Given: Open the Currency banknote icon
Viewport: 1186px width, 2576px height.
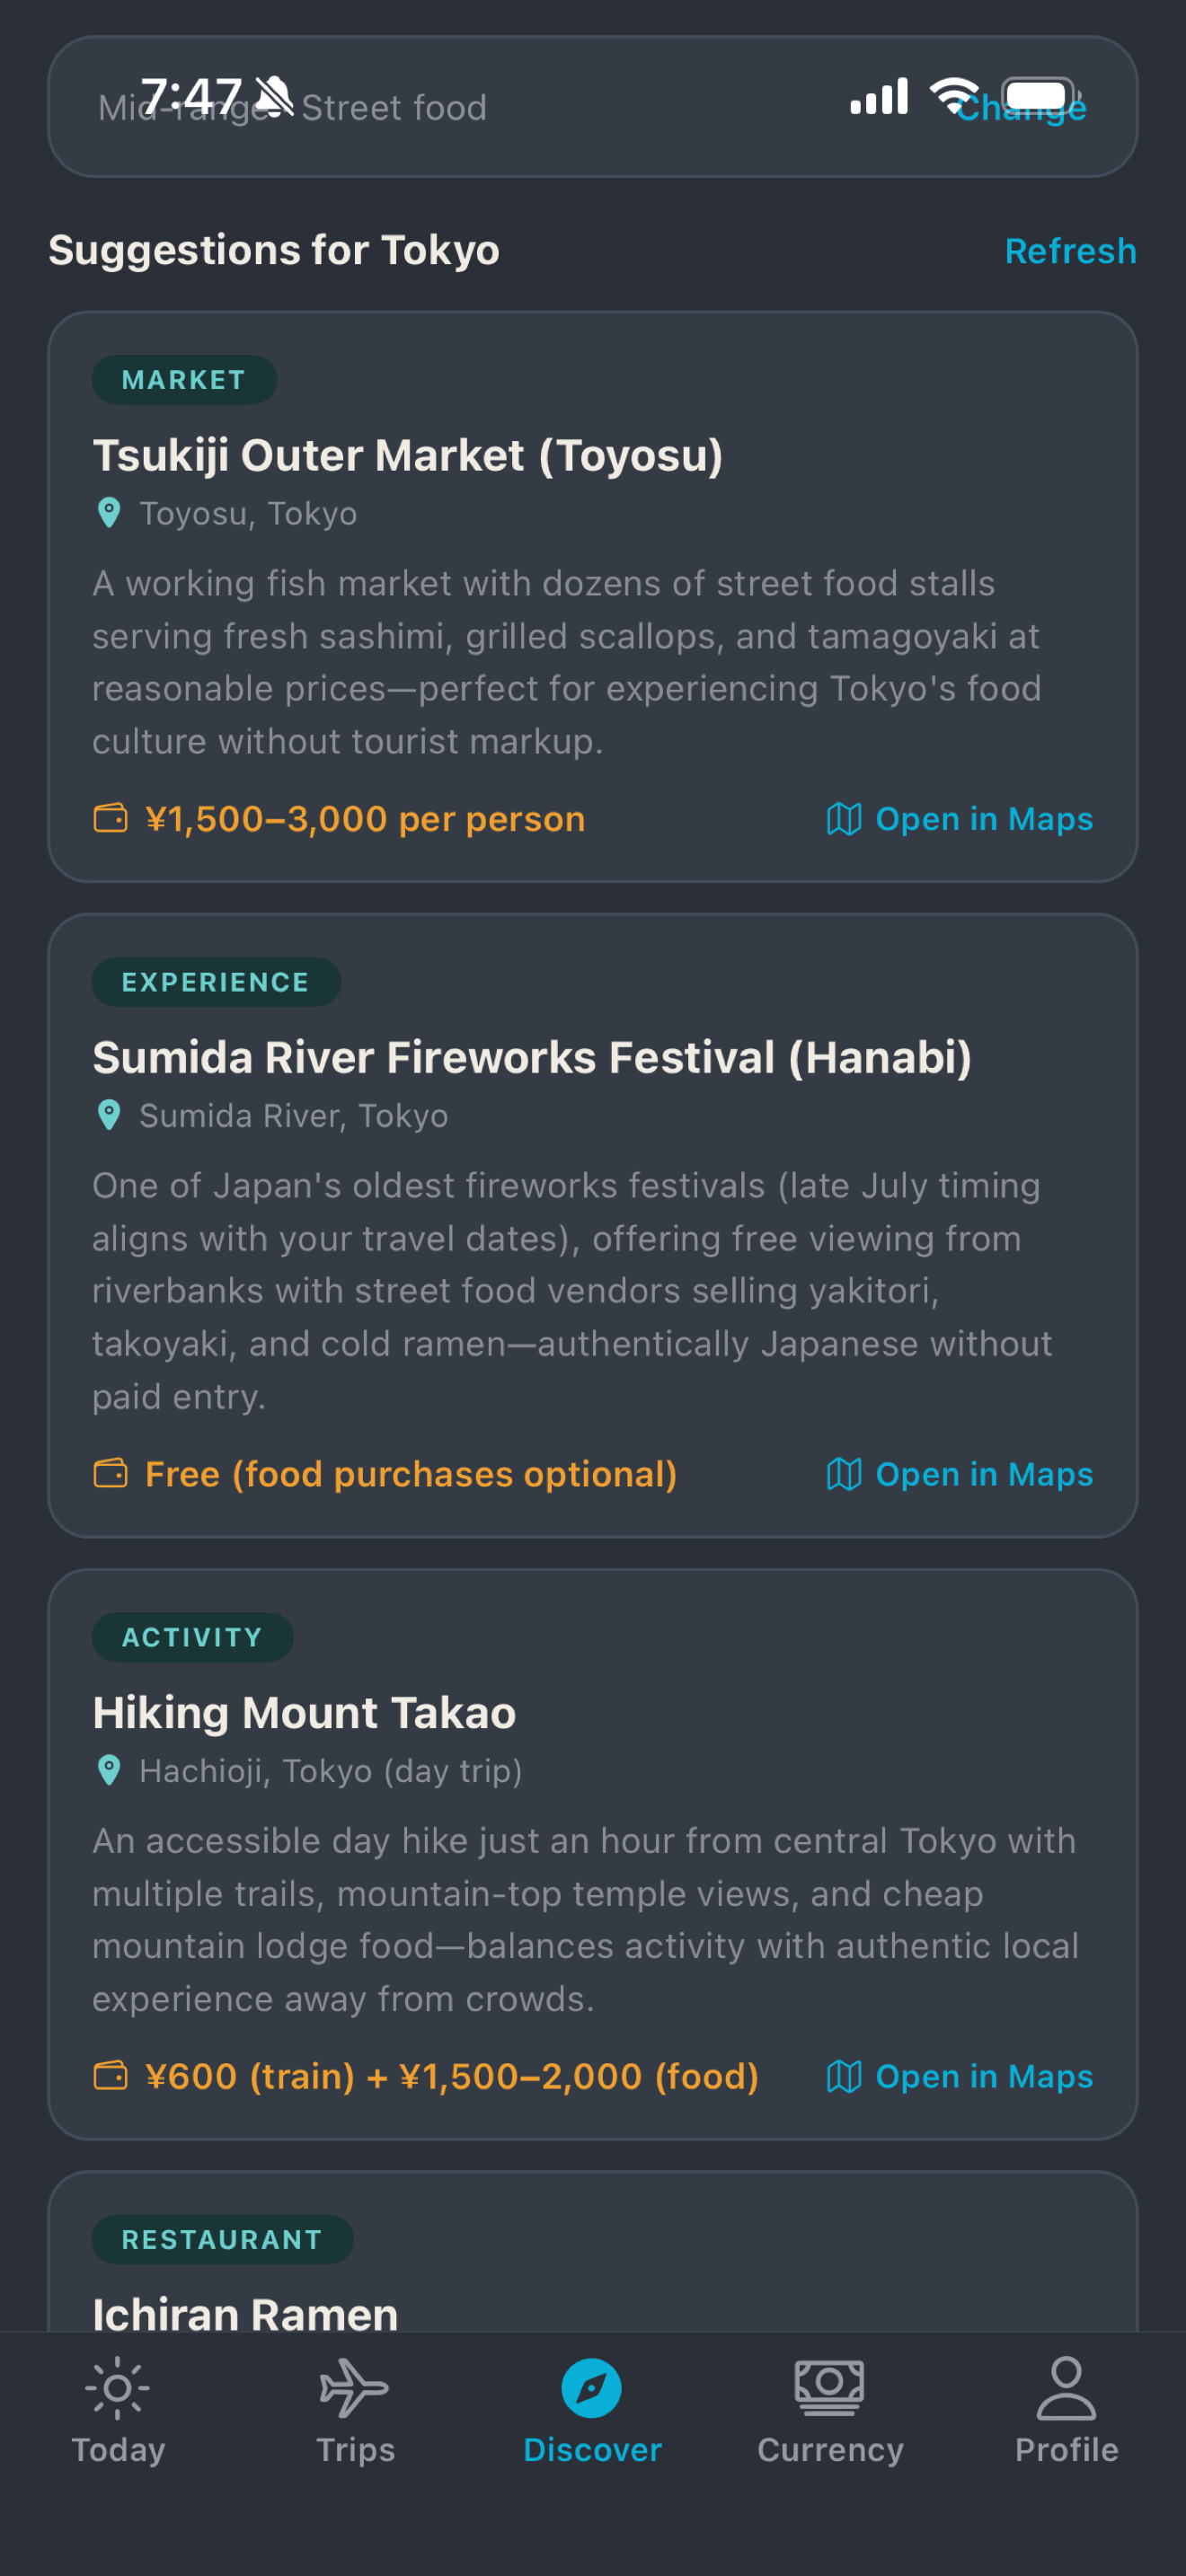Looking at the screenshot, I should click(829, 2388).
